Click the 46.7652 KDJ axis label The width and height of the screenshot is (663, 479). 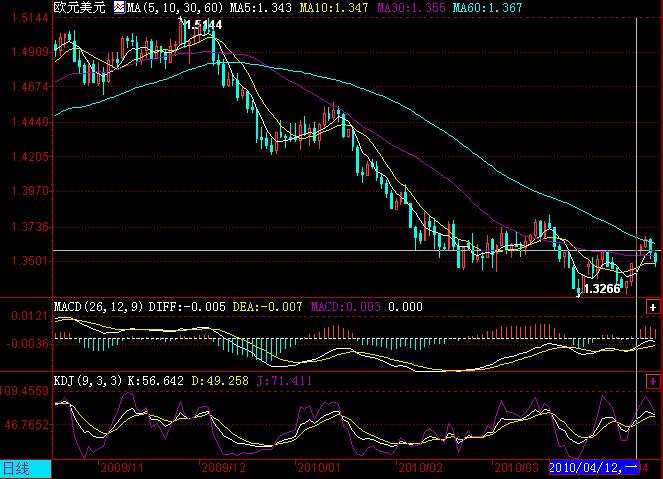coord(27,424)
